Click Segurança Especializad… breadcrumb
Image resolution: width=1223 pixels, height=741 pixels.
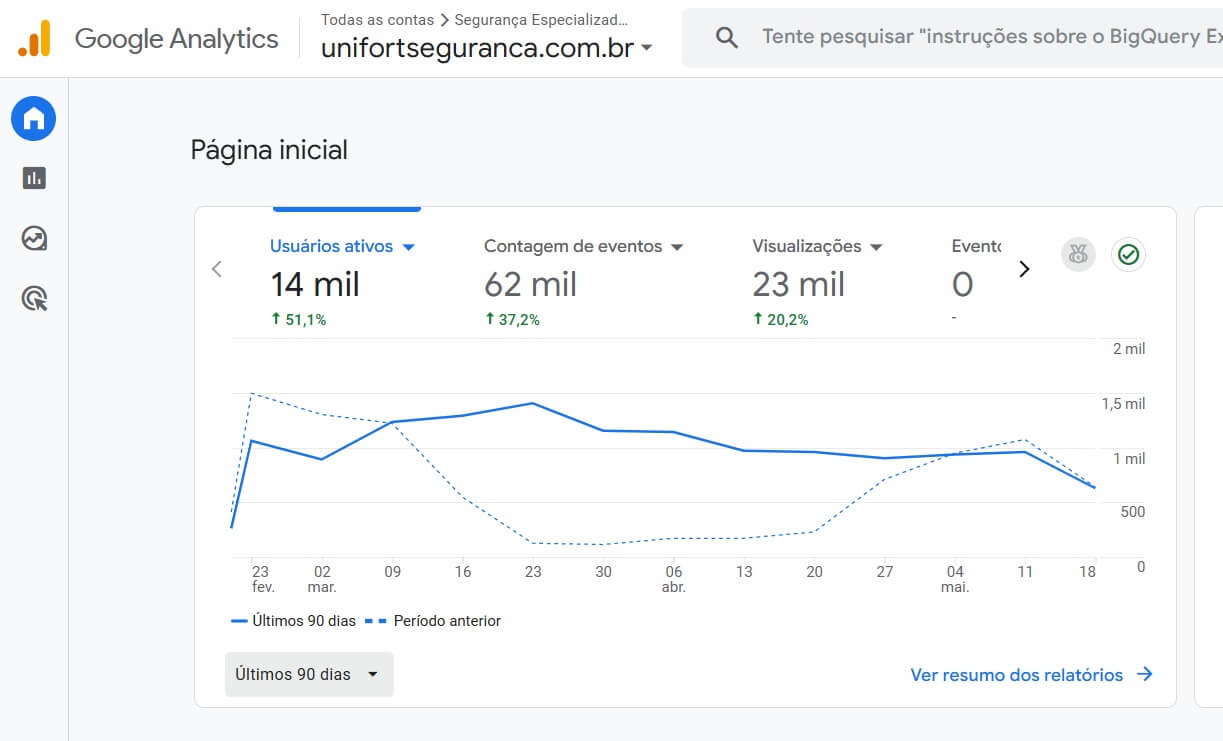tap(542, 19)
